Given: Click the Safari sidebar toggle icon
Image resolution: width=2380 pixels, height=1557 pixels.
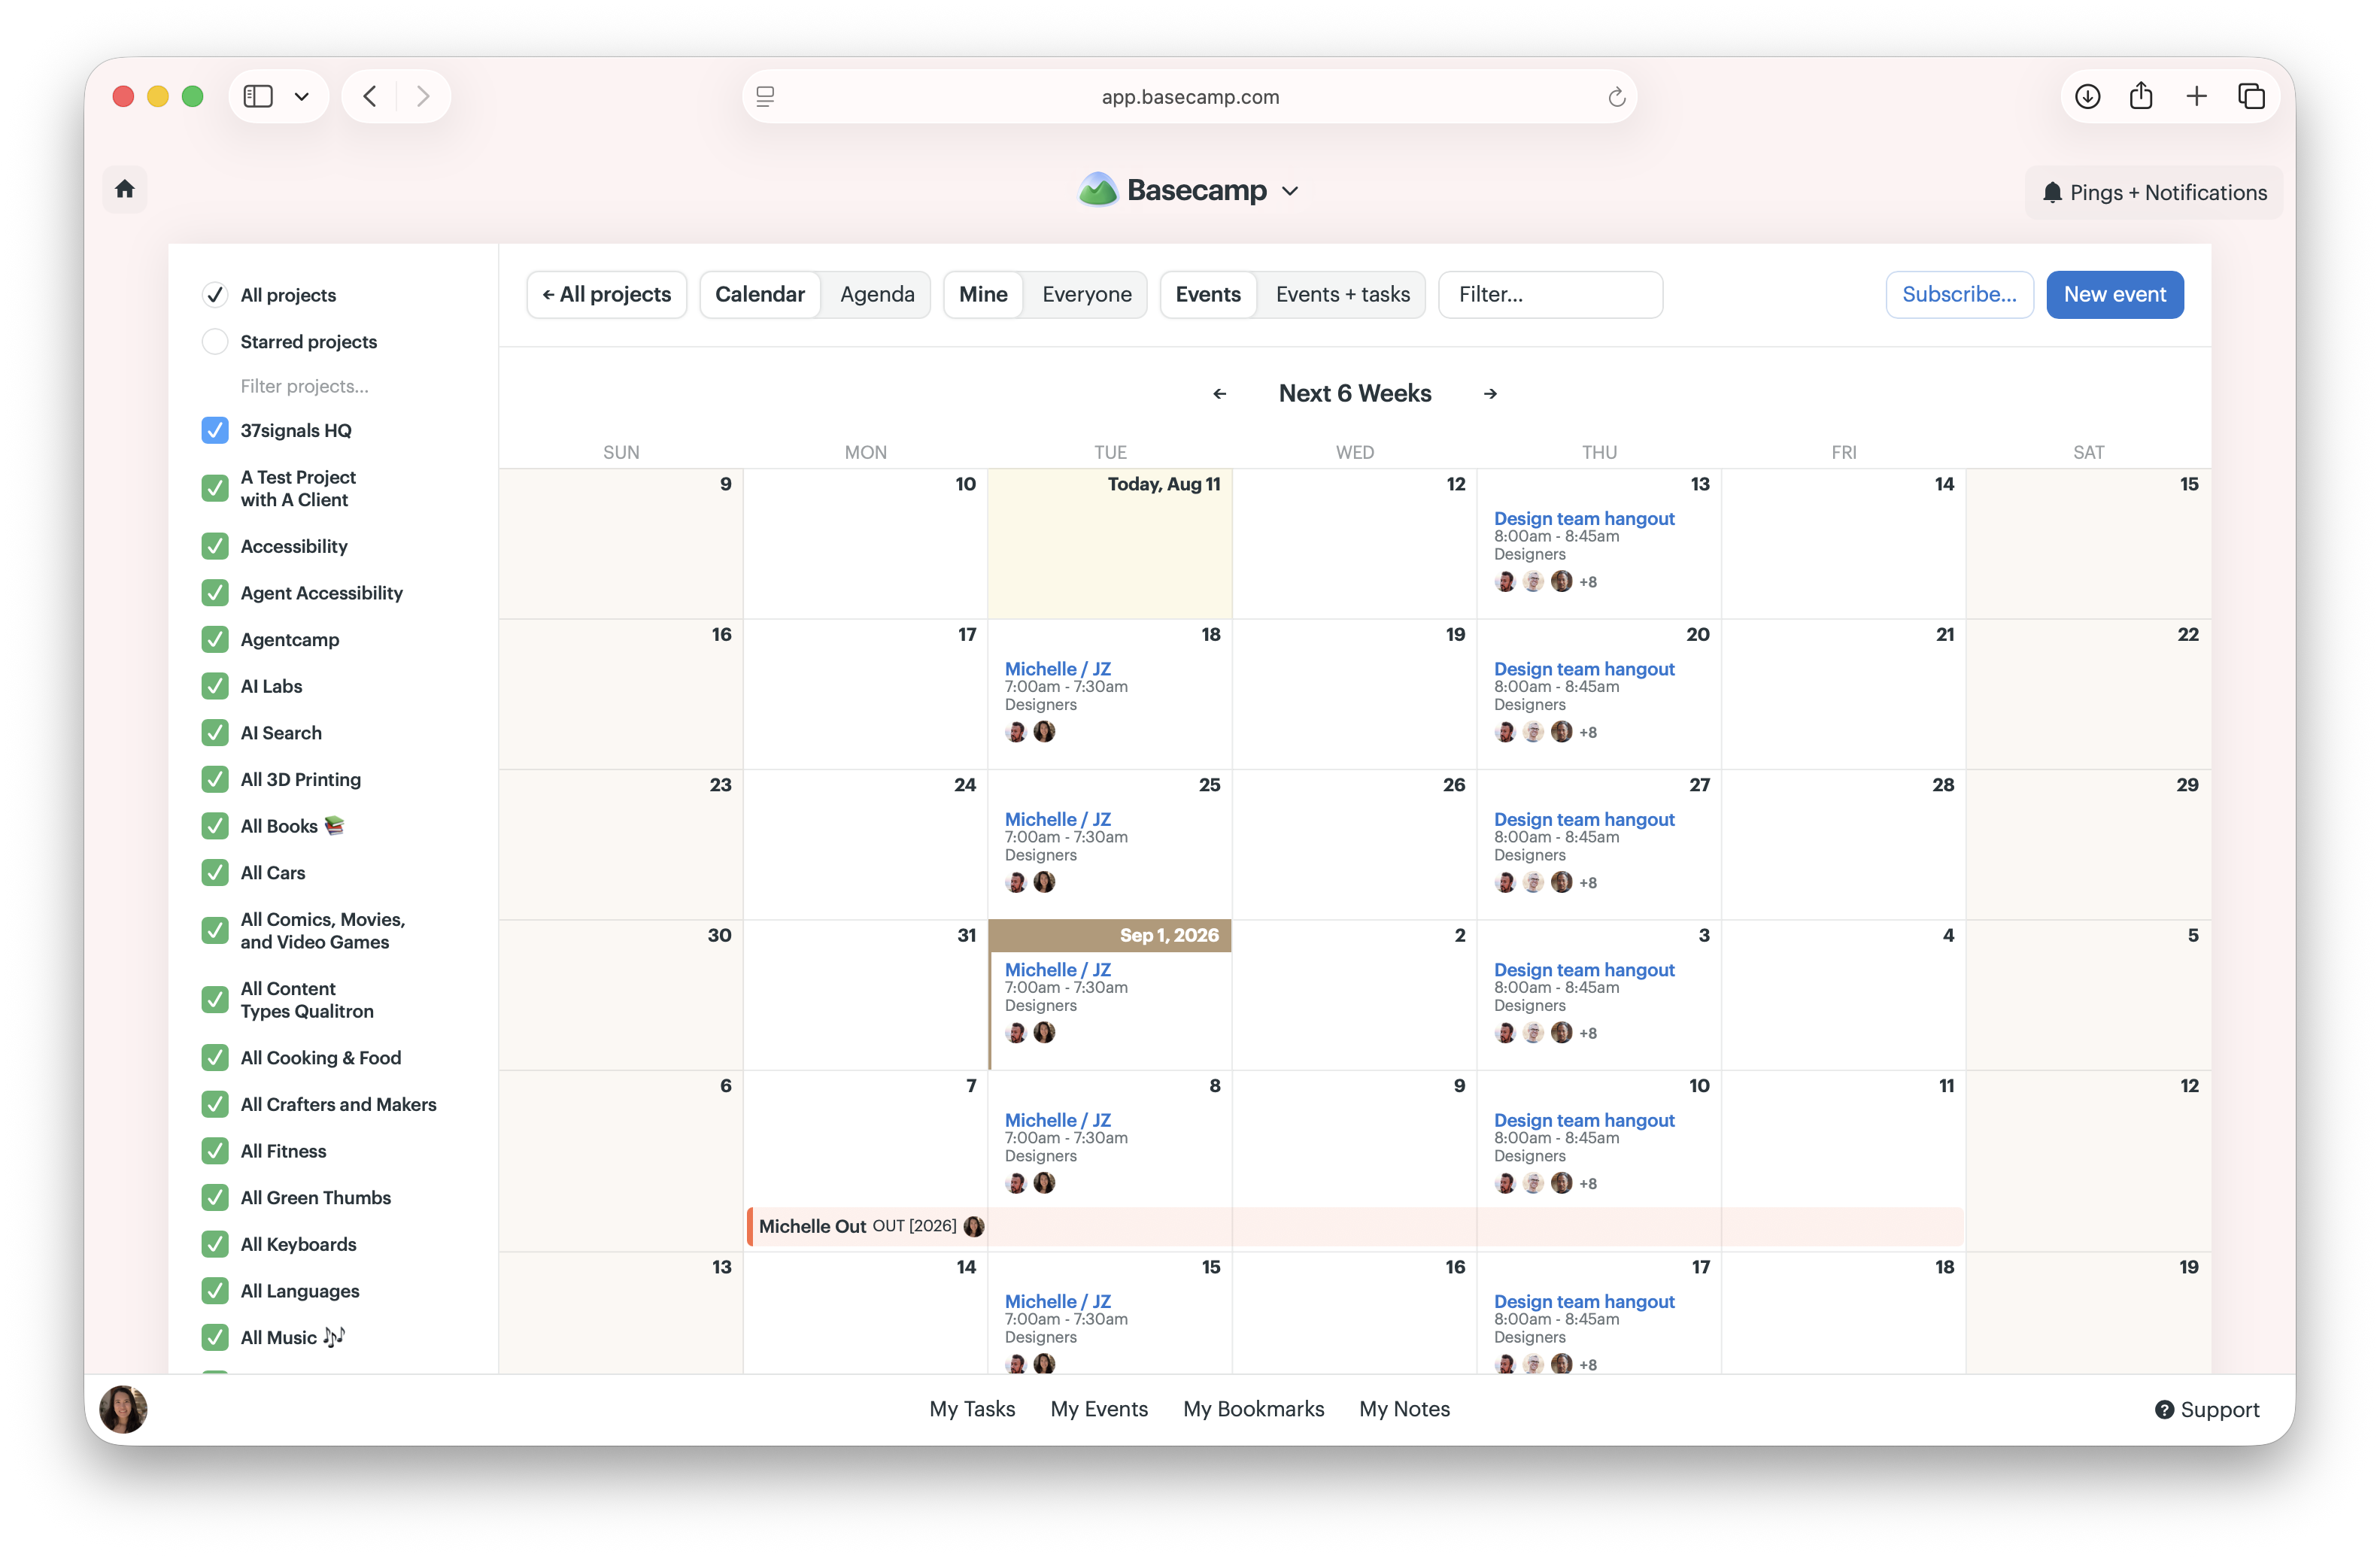Looking at the screenshot, I should (x=258, y=96).
